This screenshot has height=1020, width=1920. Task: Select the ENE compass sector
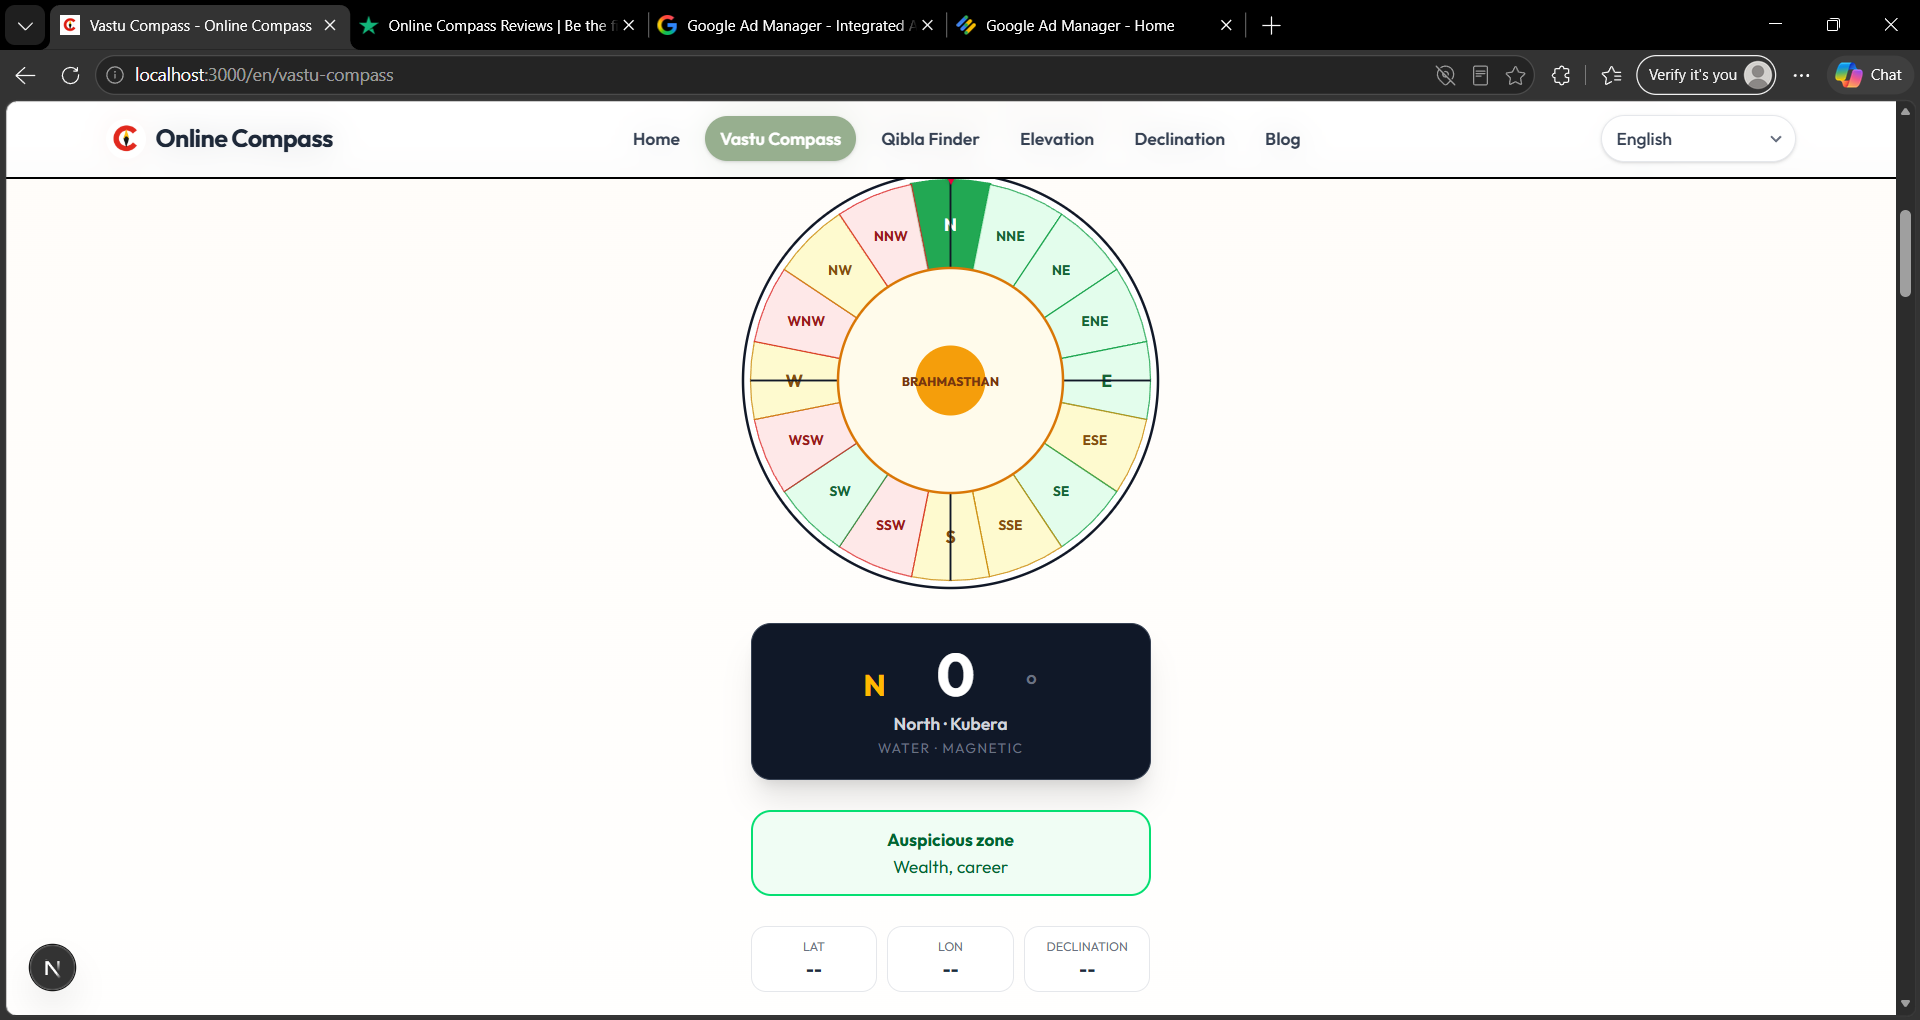(x=1095, y=321)
